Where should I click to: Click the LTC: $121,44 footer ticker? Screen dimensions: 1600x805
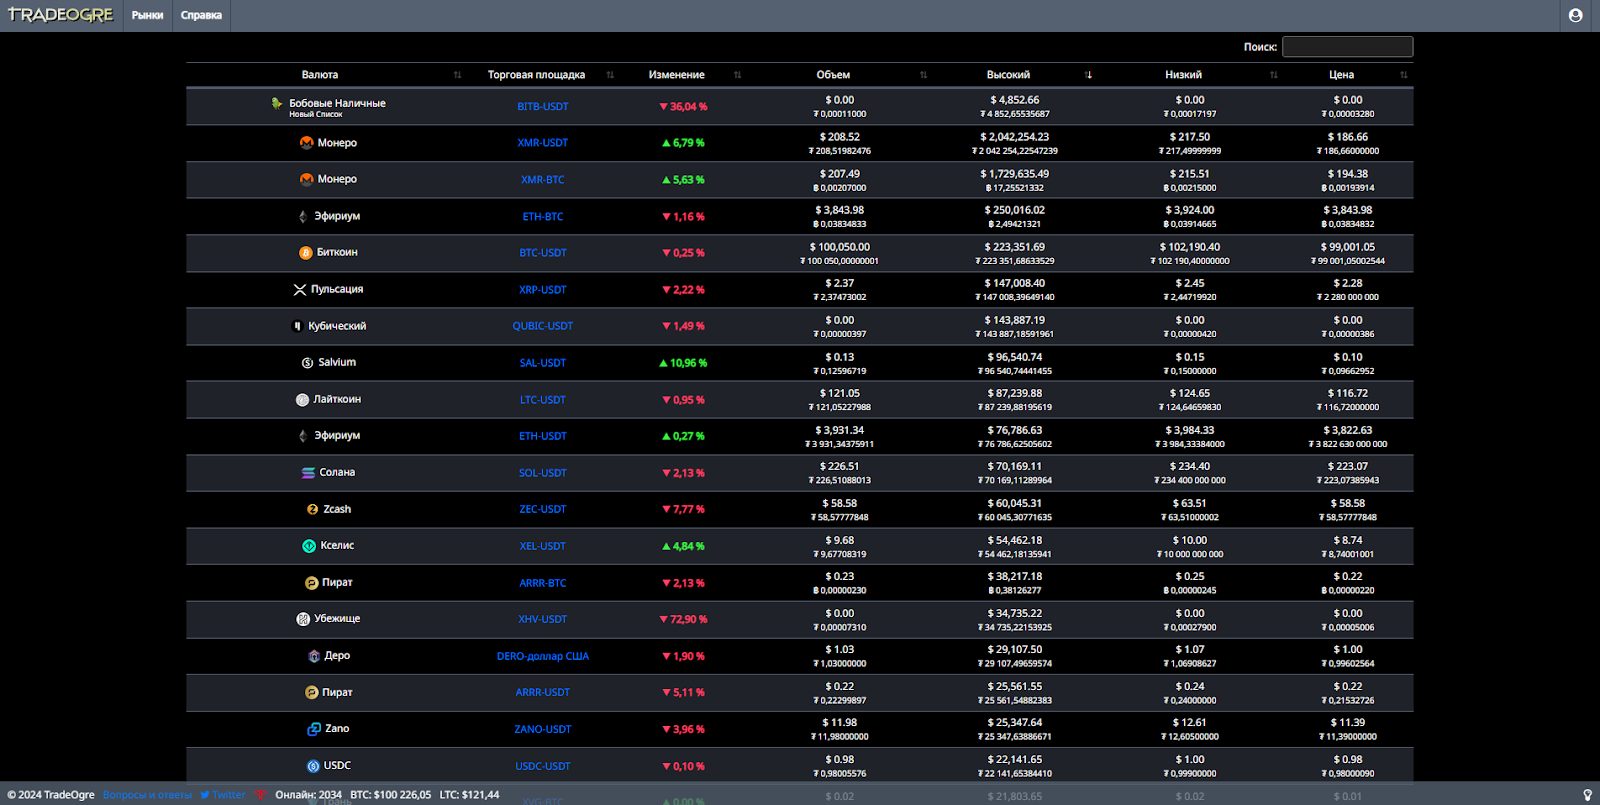pyautogui.click(x=469, y=795)
